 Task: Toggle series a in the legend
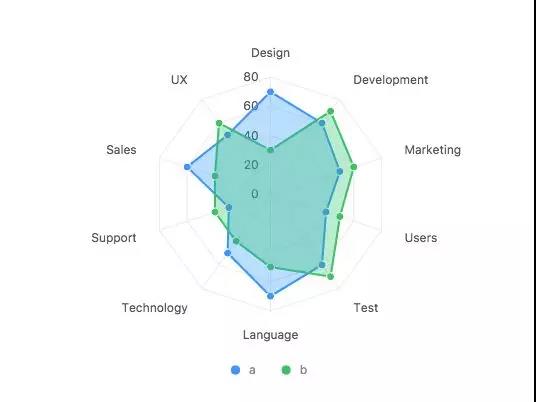pyautogui.click(x=243, y=370)
